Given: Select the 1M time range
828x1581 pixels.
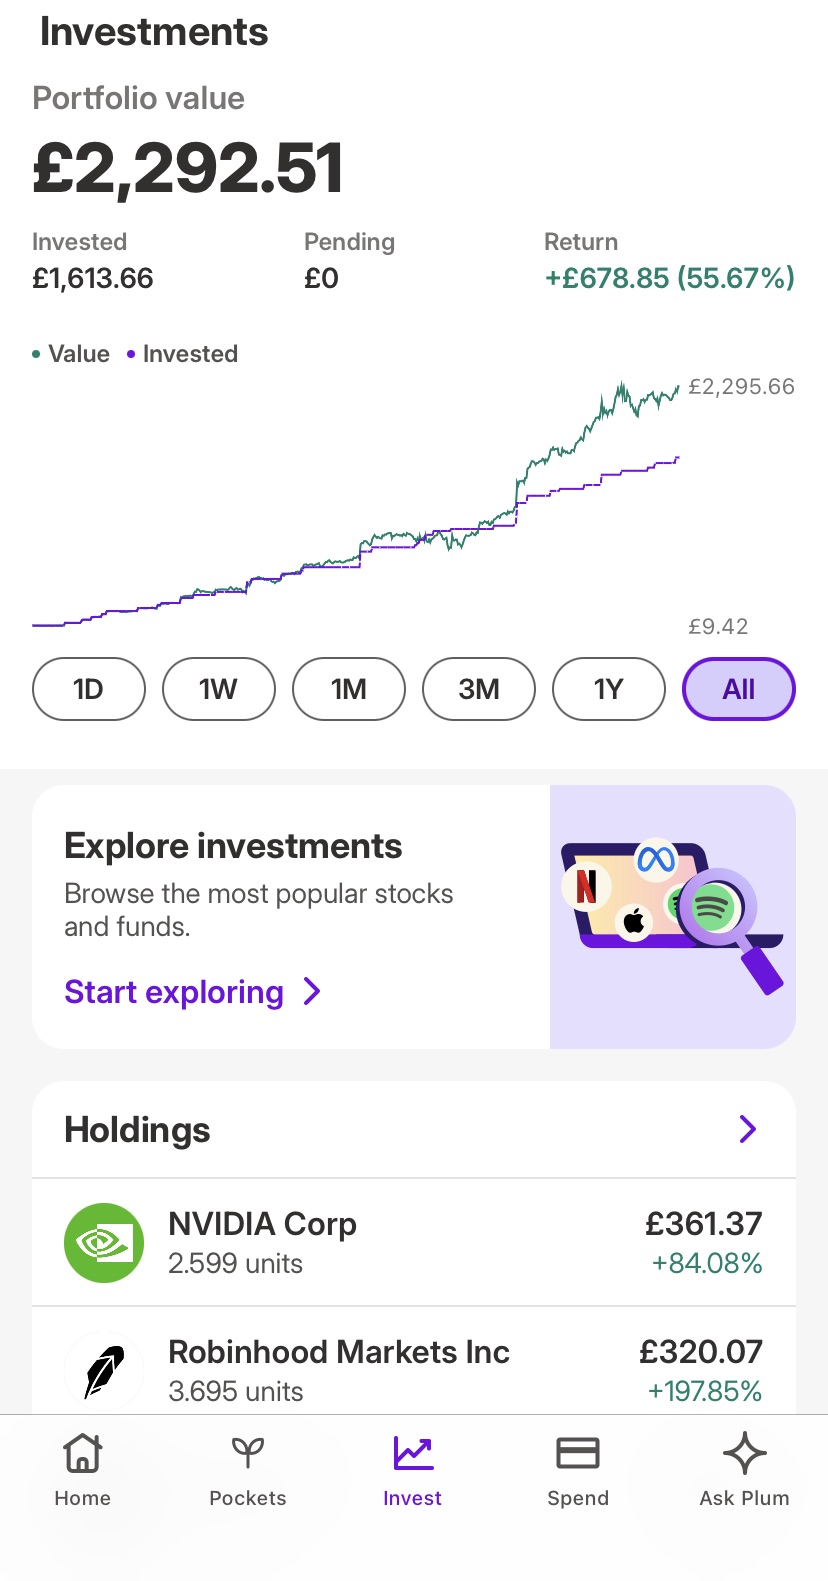Looking at the screenshot, I should pos(349,689).
